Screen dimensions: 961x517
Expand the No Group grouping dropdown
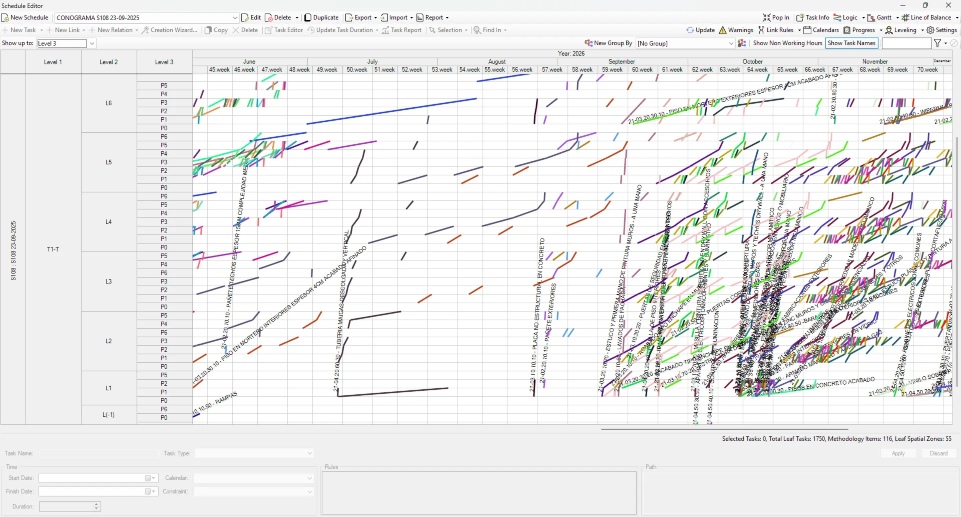(x=729, y=43)
